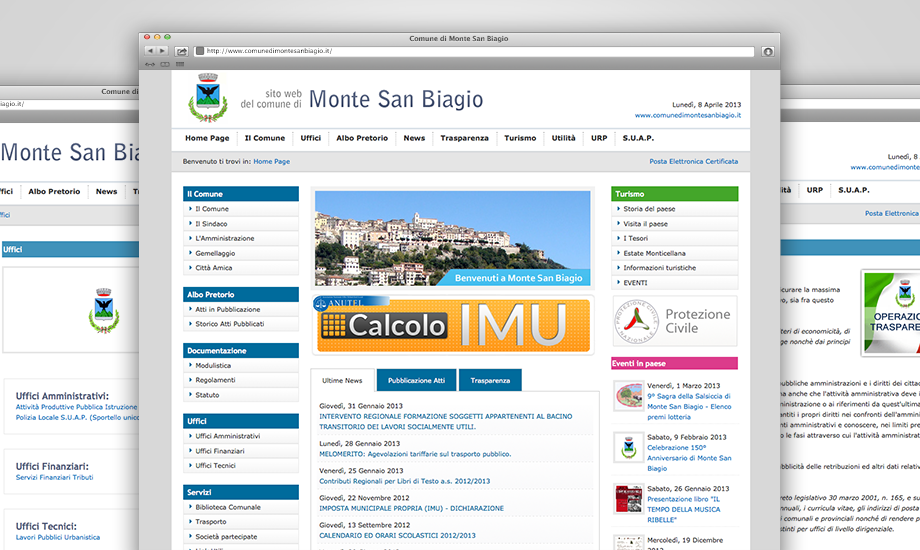Open Trasporto sidebar link

click(211, 522)
